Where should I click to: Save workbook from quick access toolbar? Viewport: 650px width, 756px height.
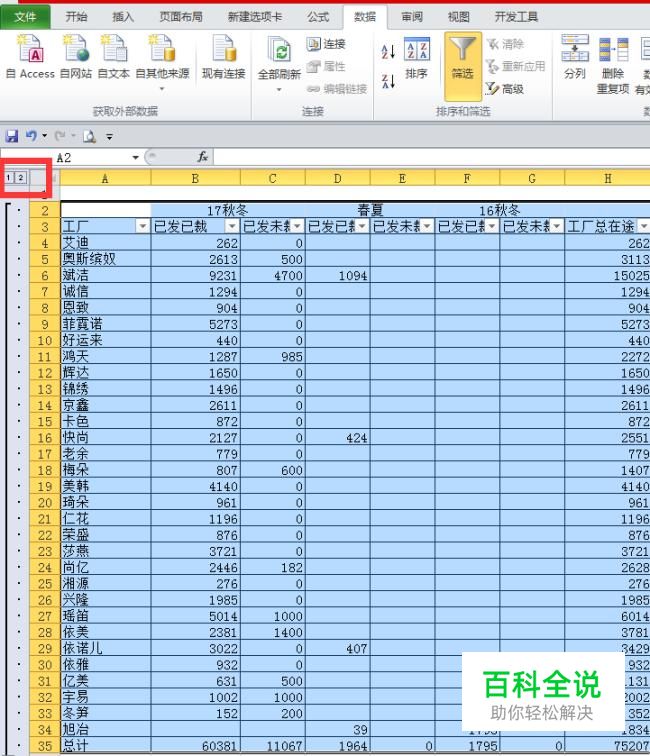click(12, 136)
